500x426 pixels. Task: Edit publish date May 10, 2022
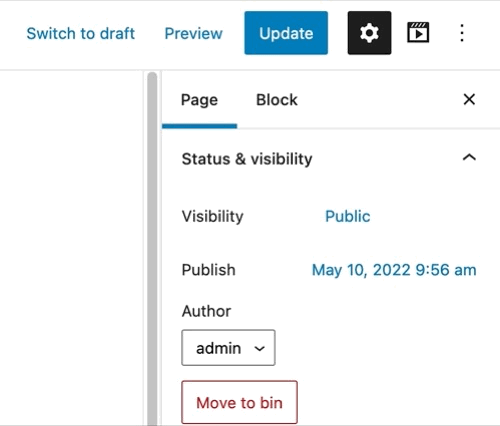394,270
